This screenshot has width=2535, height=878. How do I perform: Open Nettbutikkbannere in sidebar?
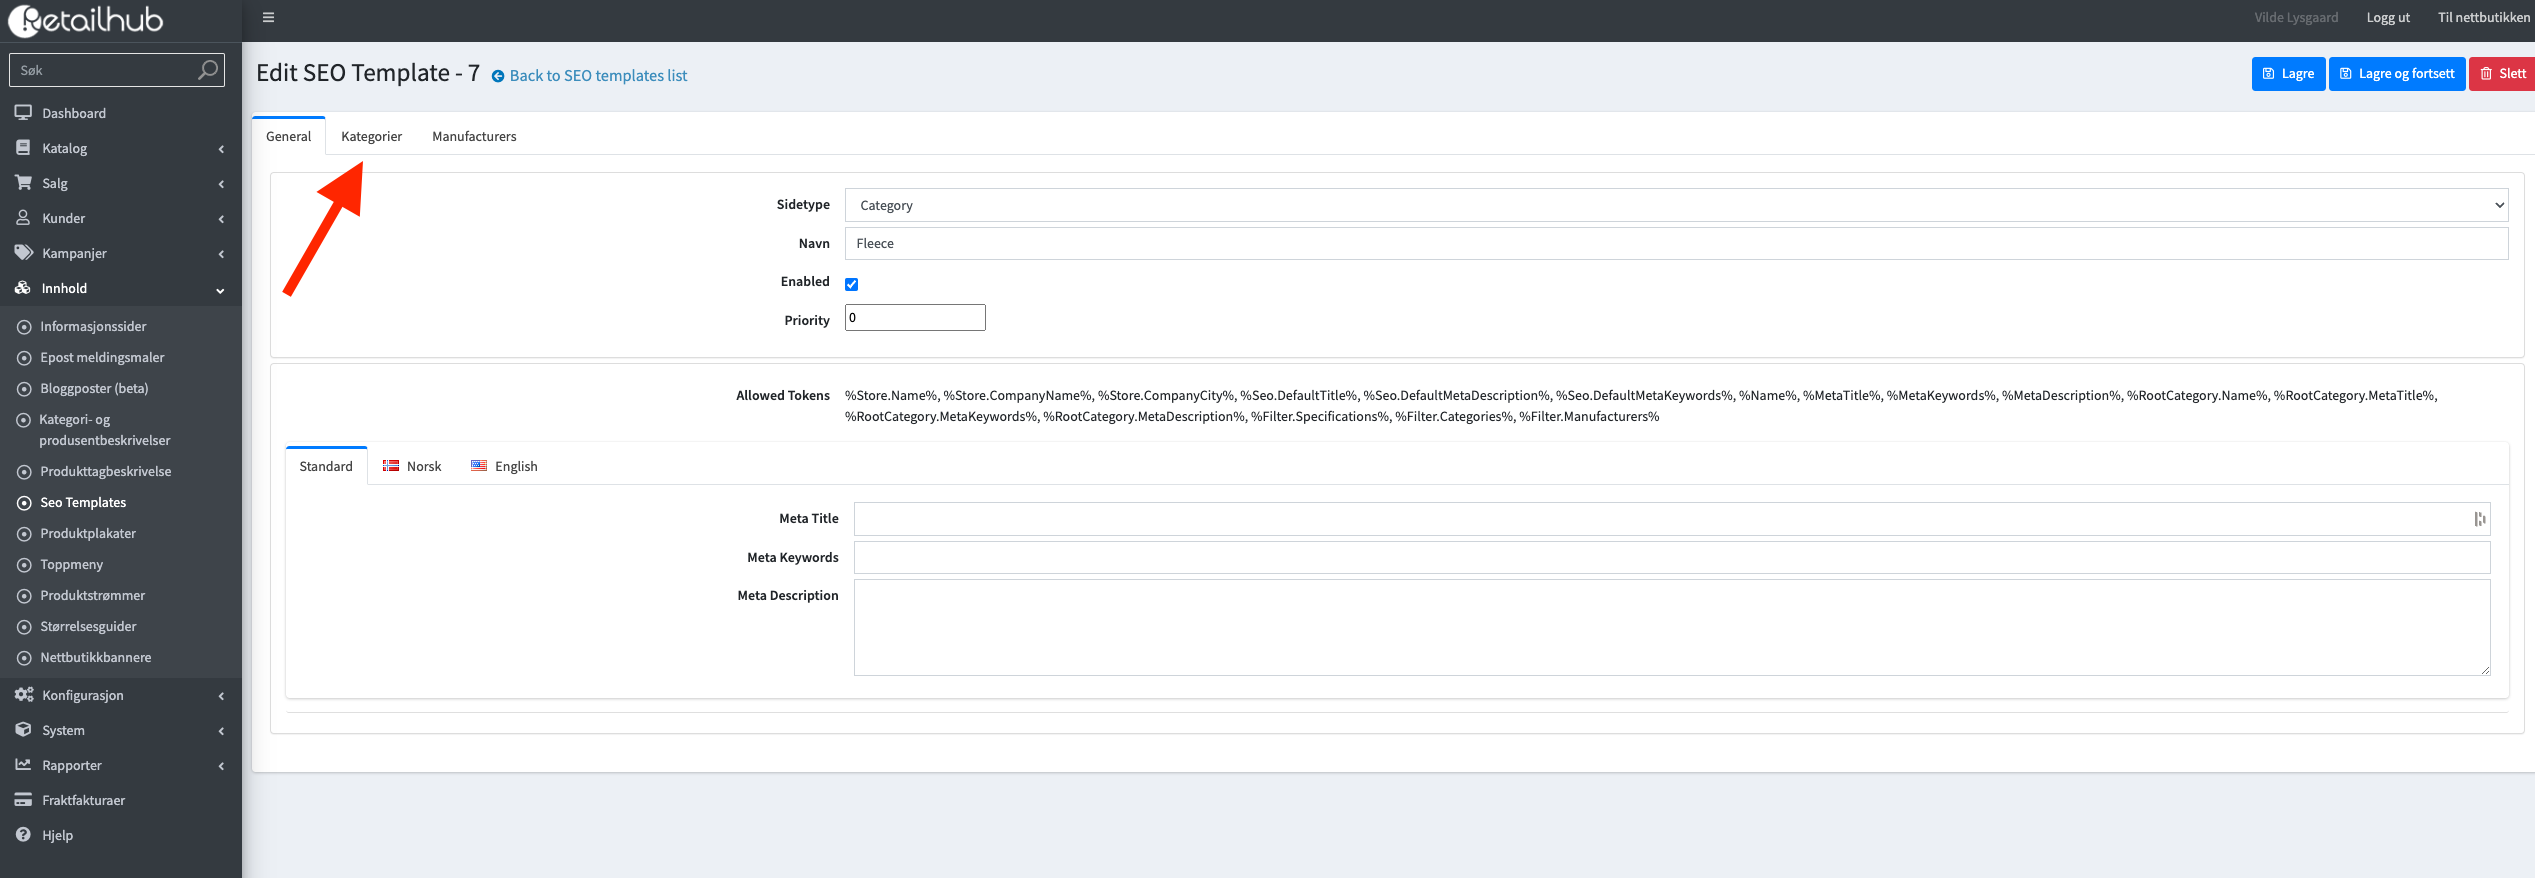pyautogui.click(x=95, y=657)
